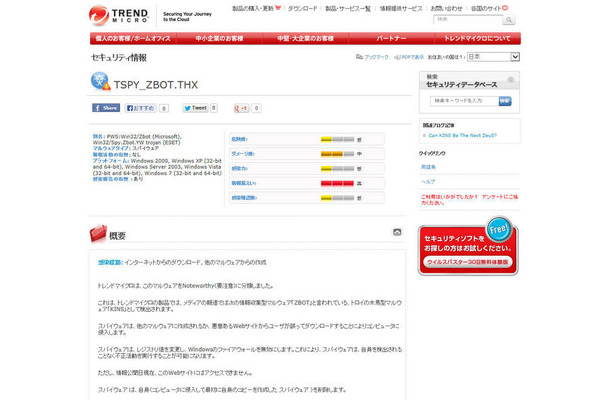Click the 用語集 quick link

click(x=428, y=167)
